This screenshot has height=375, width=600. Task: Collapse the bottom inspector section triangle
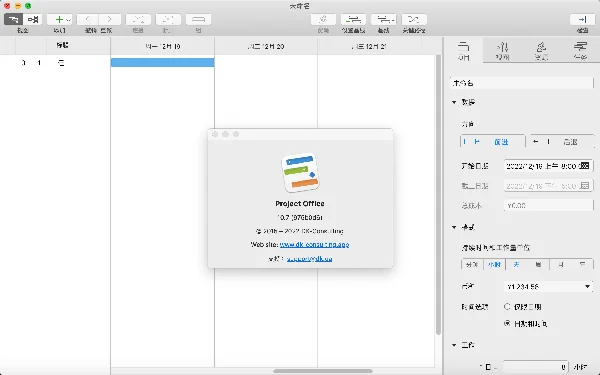(454, 345)
